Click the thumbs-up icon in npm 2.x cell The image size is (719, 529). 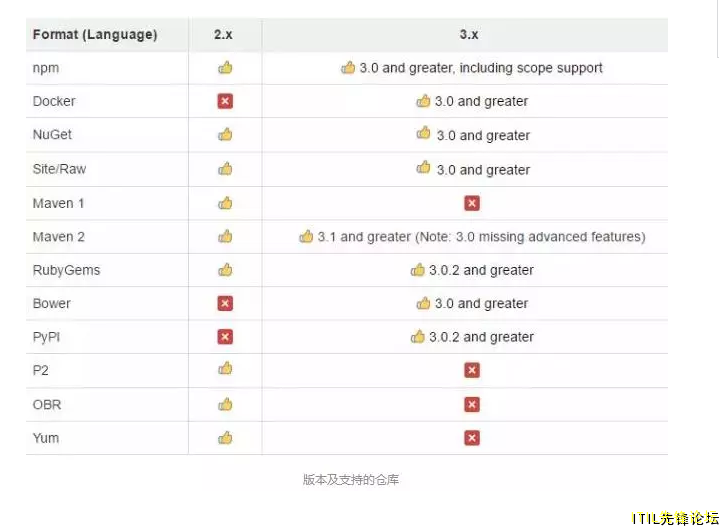coord(225,68)
